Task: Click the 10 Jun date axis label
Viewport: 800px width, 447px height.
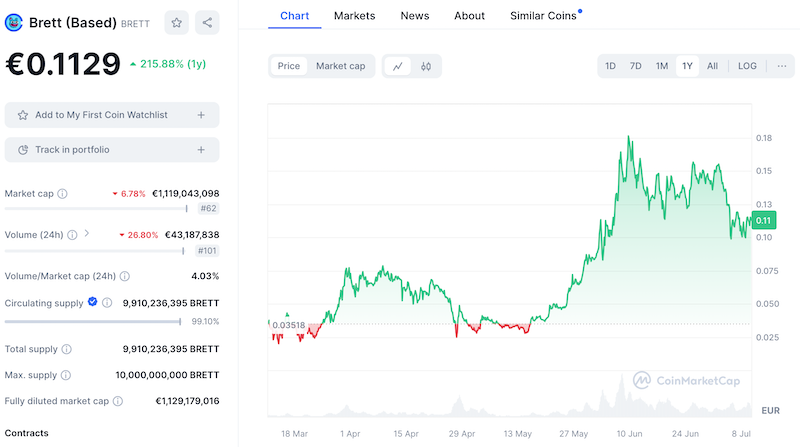Action: click(x=629, y=434)
